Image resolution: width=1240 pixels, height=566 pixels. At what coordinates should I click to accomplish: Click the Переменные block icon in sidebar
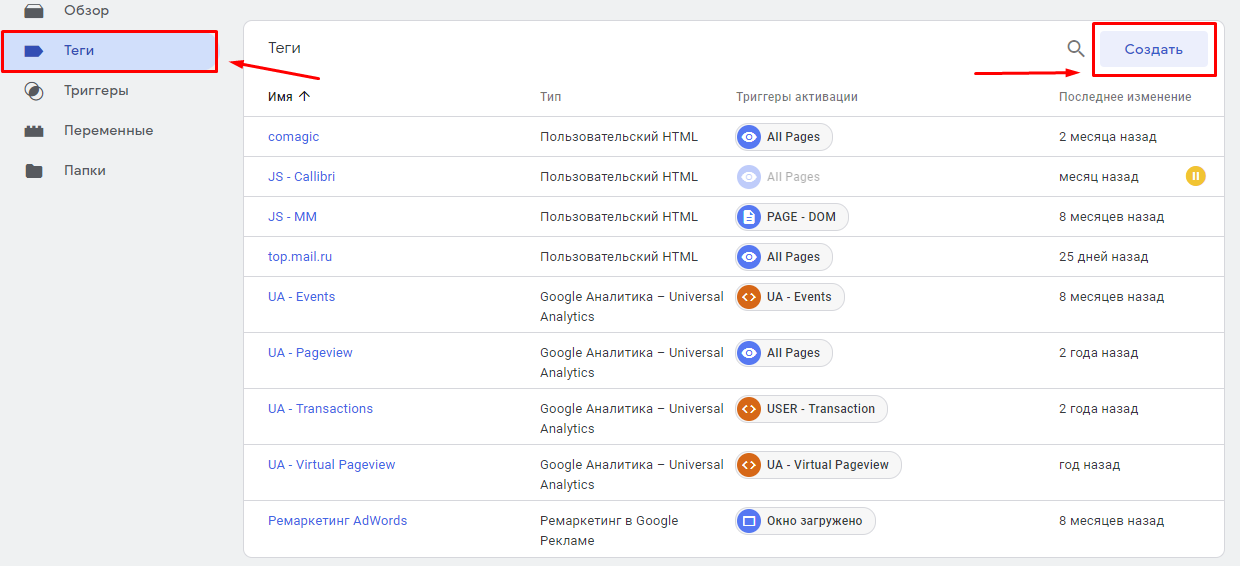(x=34, y=131)
